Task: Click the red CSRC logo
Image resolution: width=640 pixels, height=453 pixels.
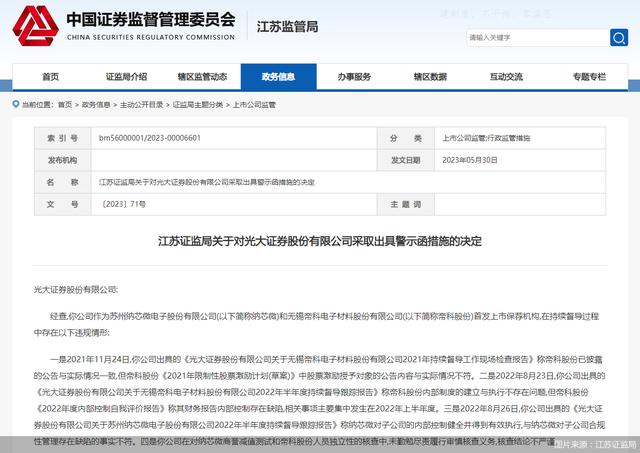Action: click(36, 26)
